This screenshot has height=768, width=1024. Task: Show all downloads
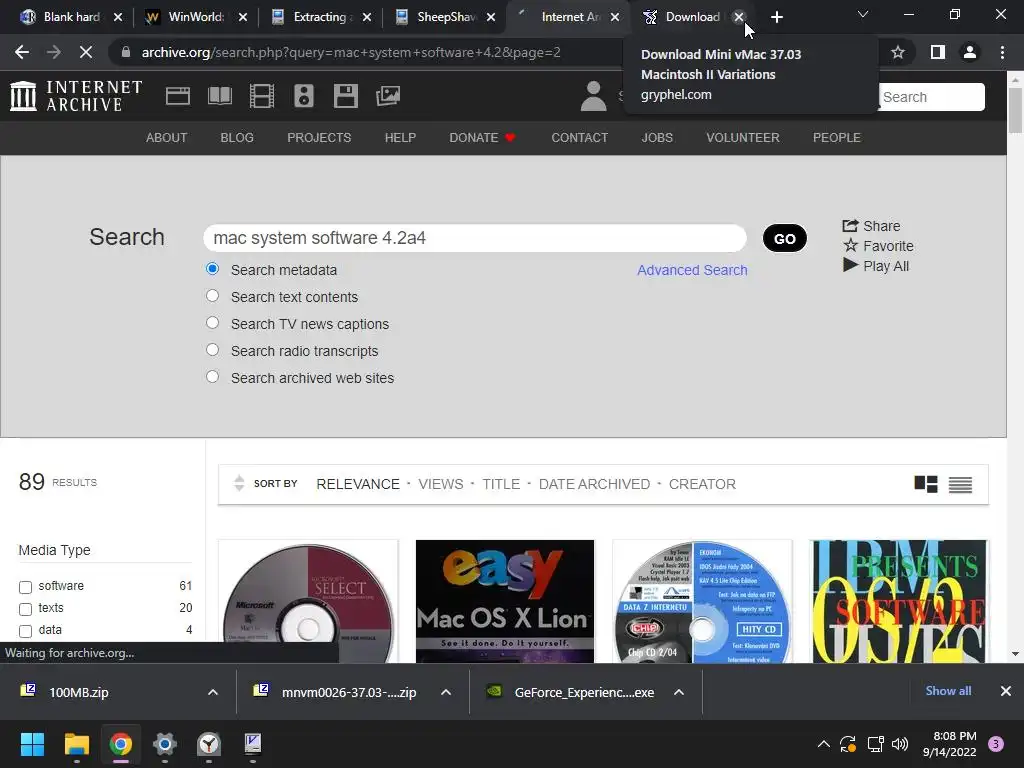pyautogui.click(x=948, y=691)
